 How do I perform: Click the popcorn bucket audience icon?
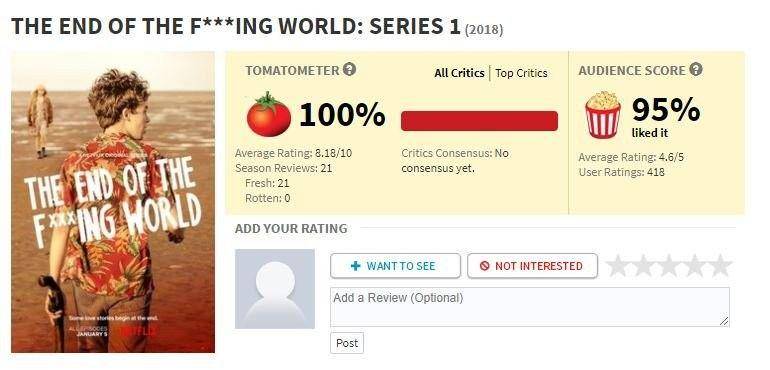click(x=603, y=115)
